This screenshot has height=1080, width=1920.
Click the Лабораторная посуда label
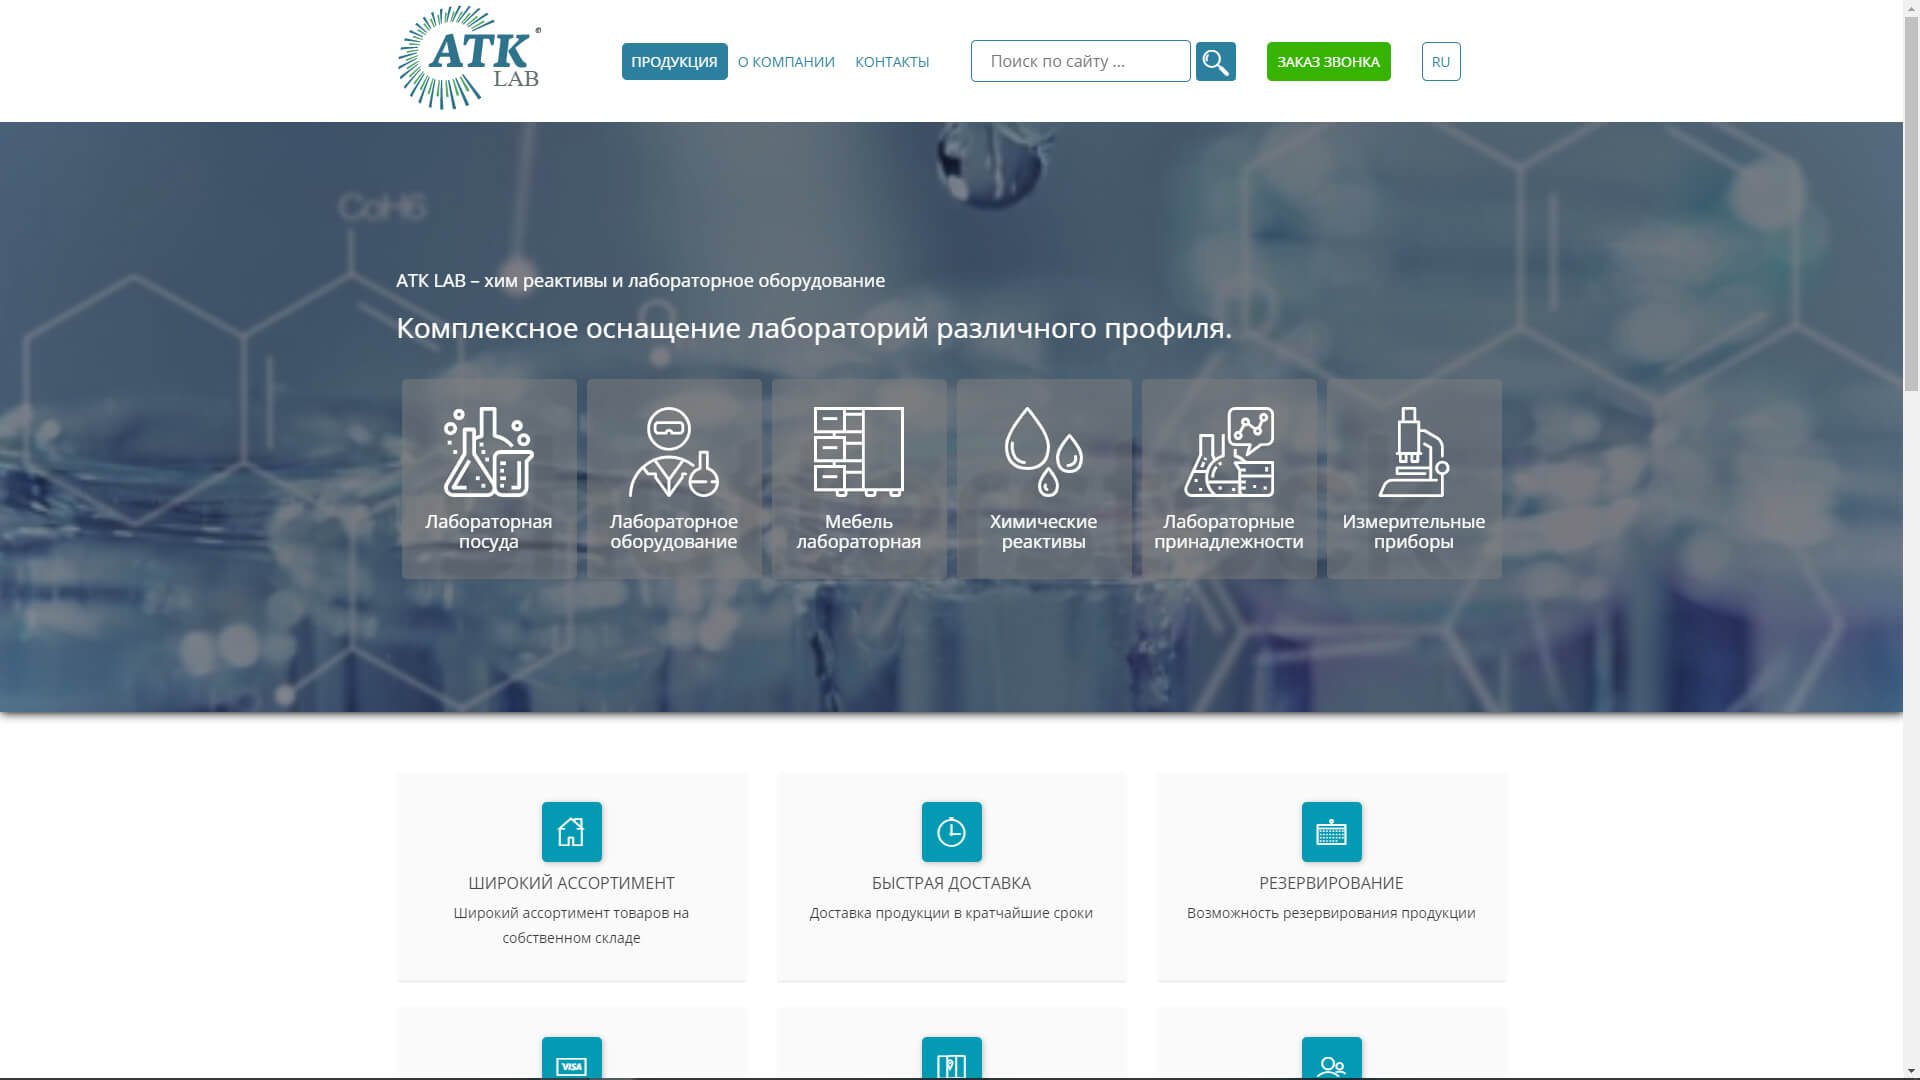click(489, 532)
